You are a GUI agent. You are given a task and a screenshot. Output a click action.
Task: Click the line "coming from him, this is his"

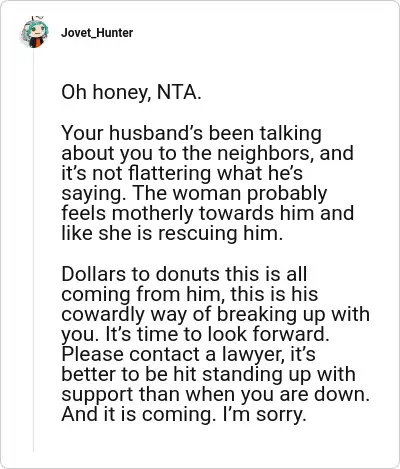[189, 294]
